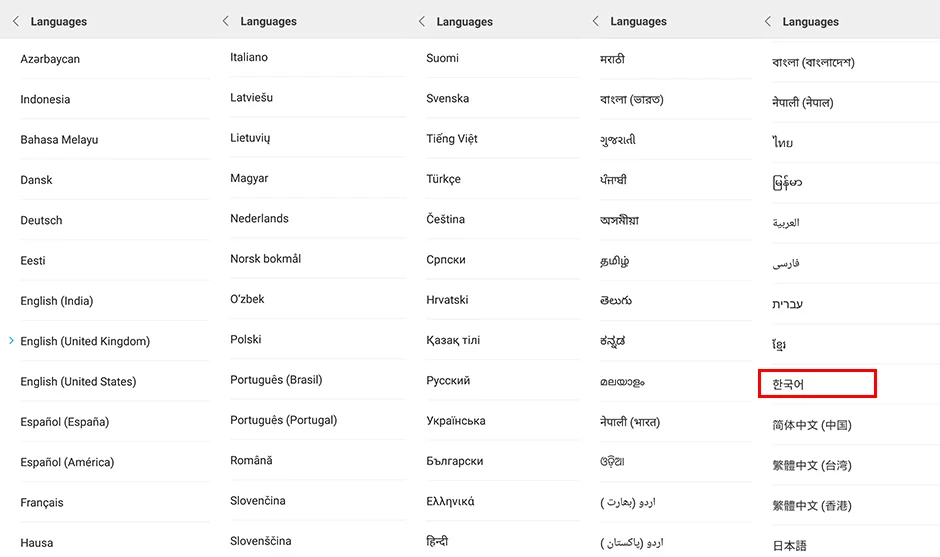Tap the back arrow above मराठी
Image resolution: width=940 pixels, height=557 pixels.
point(595,21)
